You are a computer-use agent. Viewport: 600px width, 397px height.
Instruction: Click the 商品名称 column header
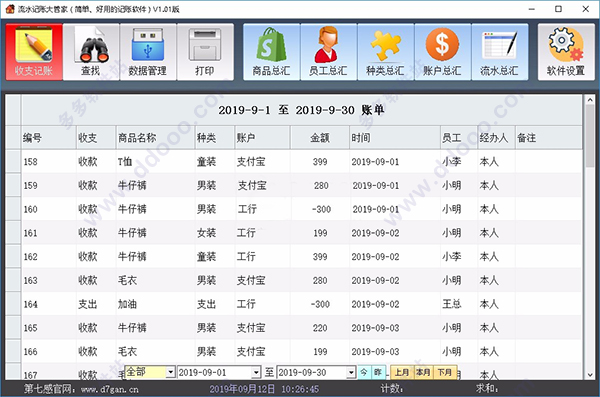click(155, 137)
